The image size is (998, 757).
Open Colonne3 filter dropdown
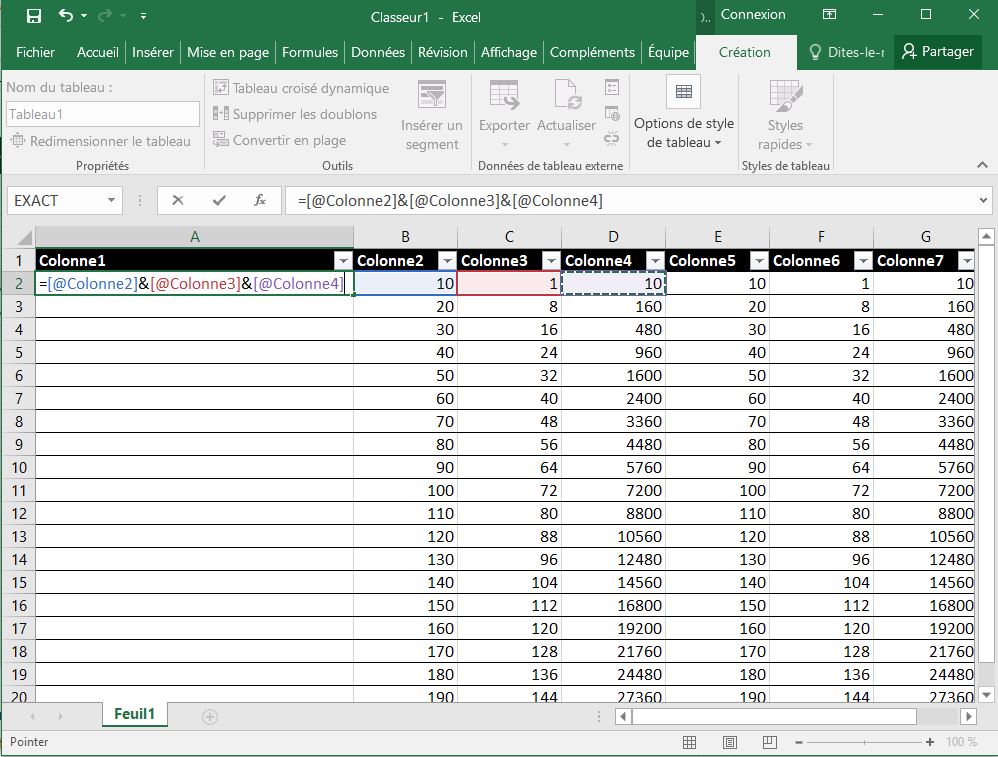(551, 260)
